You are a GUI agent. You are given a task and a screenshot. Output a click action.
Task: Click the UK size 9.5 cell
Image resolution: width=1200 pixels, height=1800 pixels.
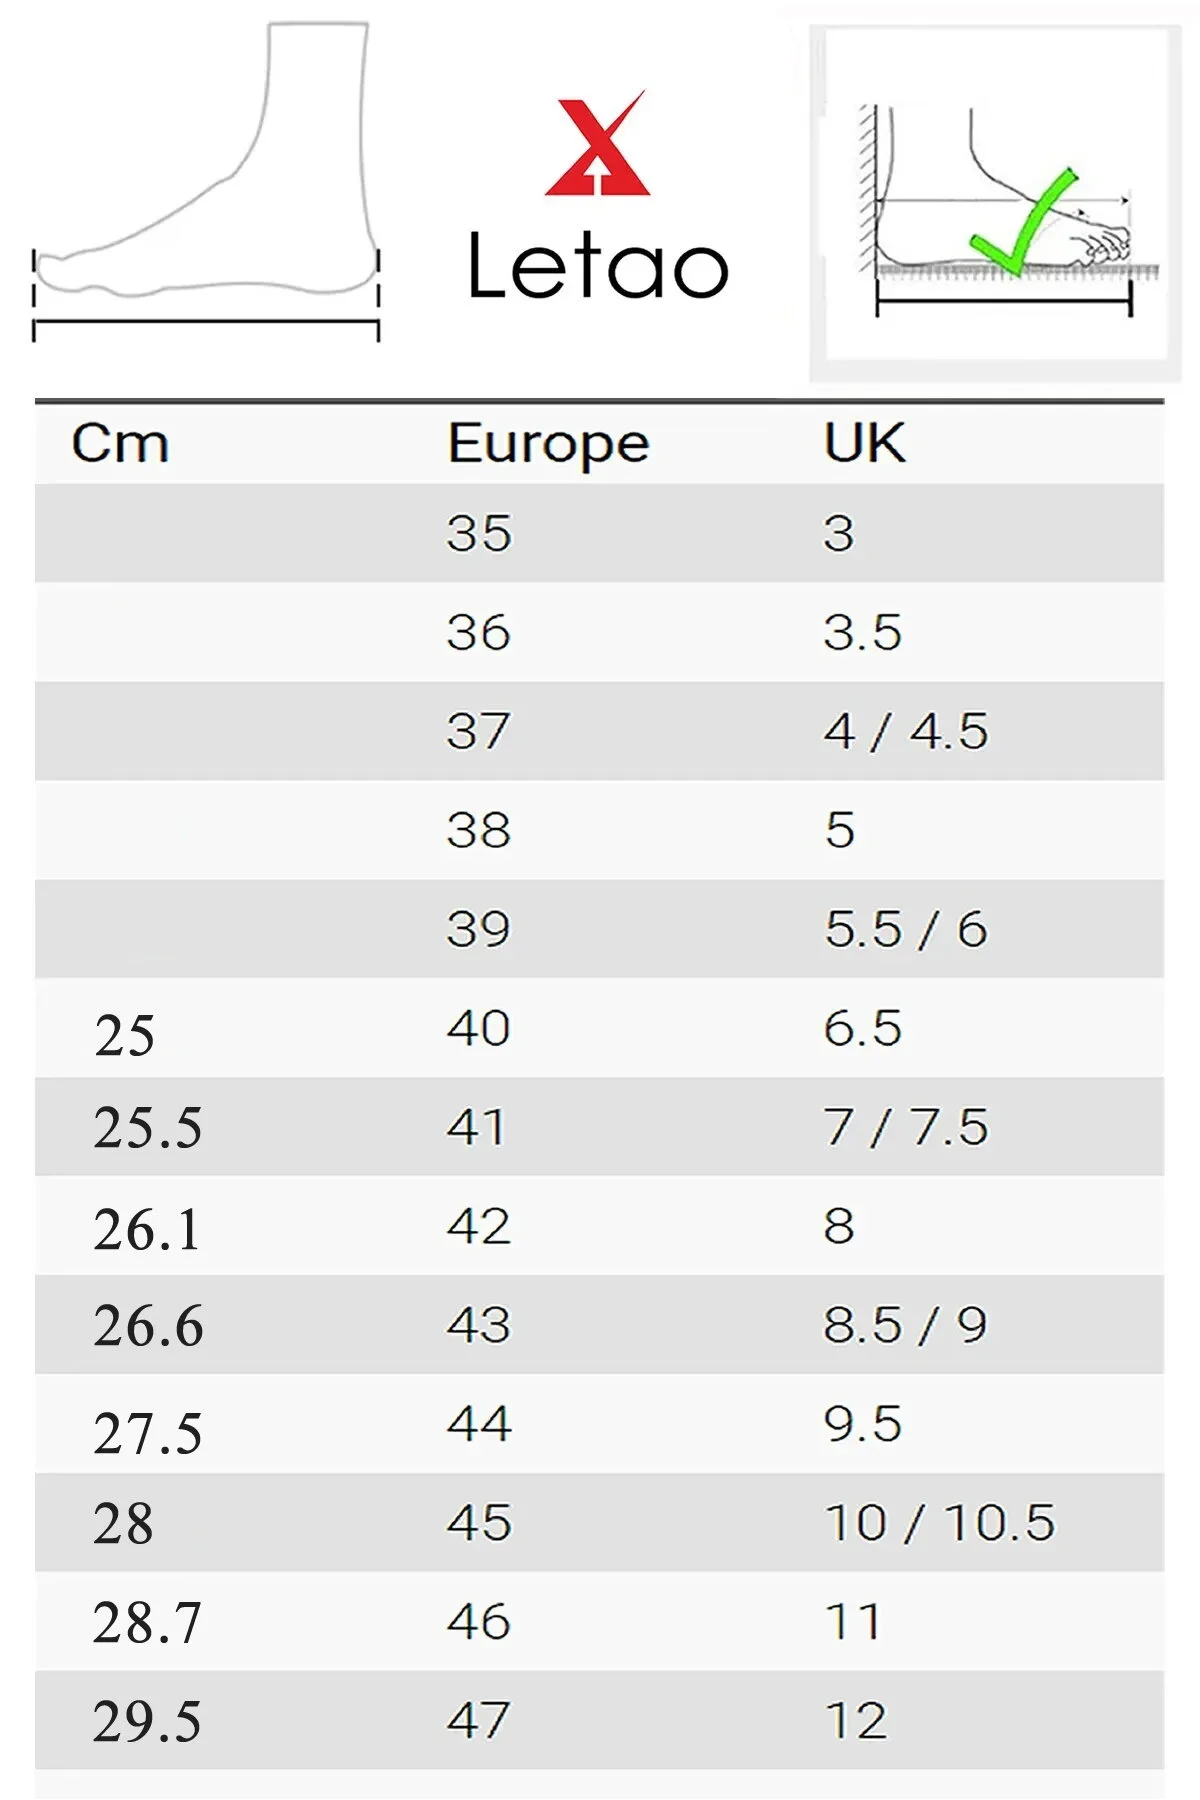[x=863, y=1424]
